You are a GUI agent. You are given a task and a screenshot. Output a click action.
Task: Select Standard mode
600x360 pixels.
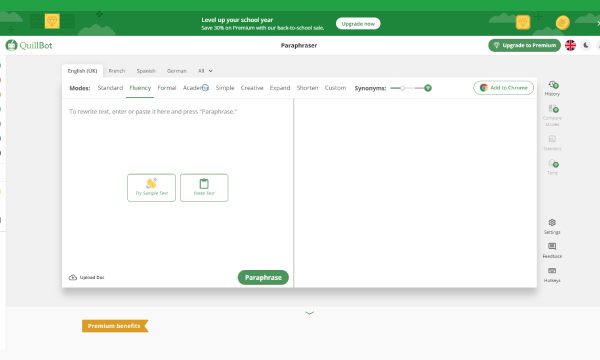coord(110,88)
